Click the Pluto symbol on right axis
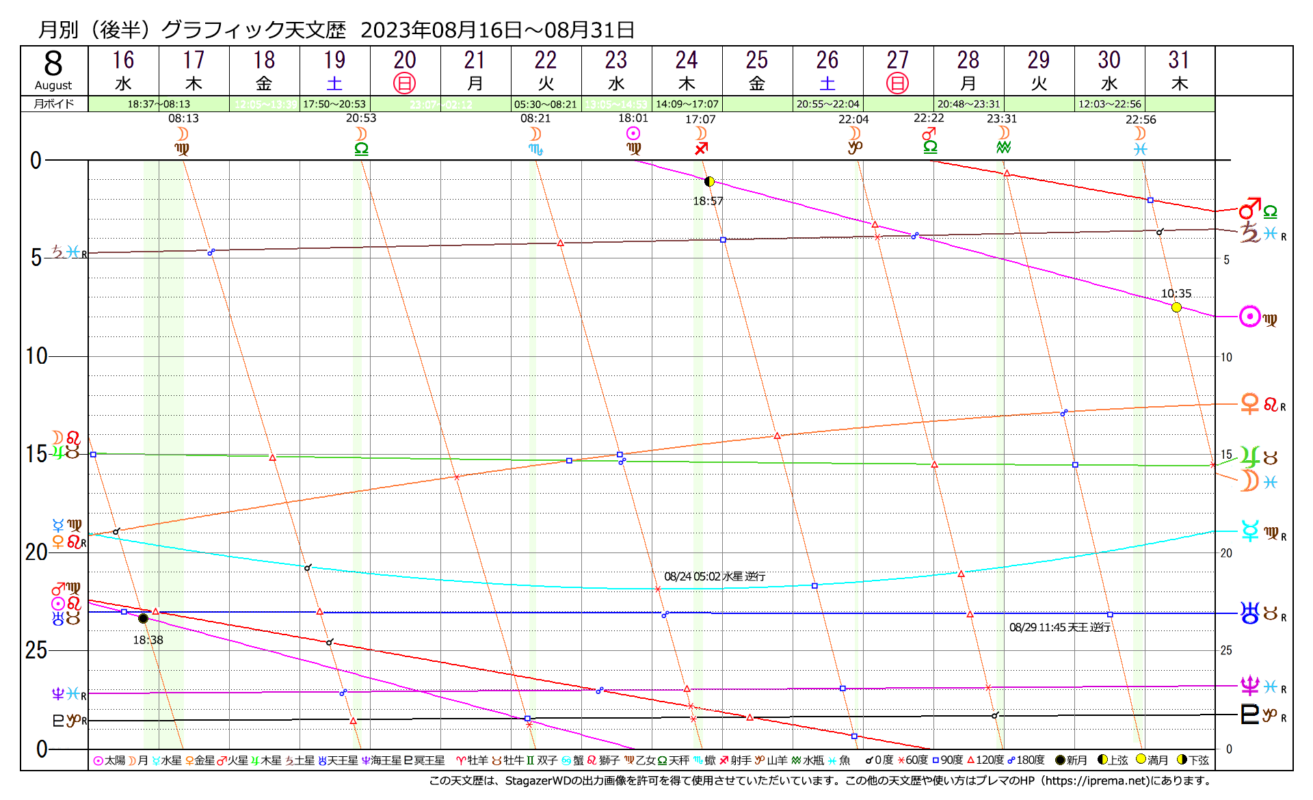The image size is (1313, 800). (x=1249, y=714)
